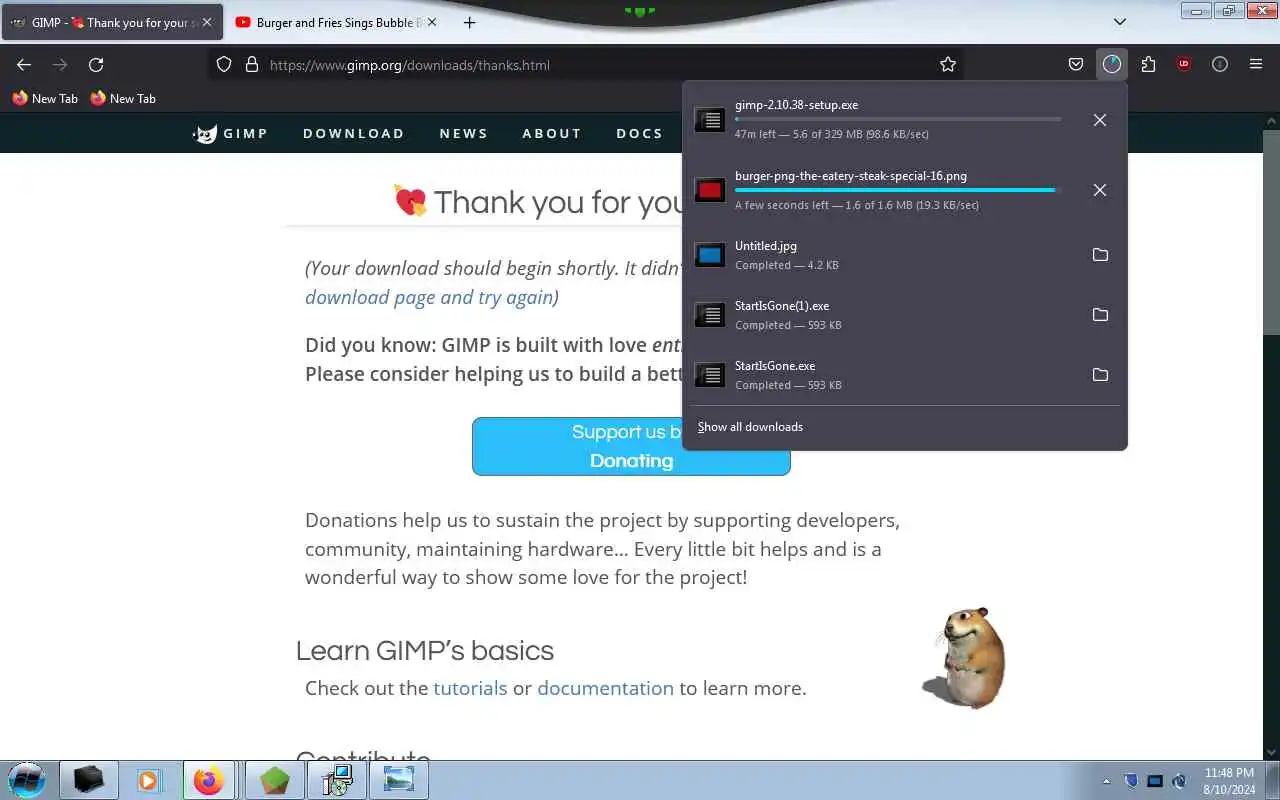The image size is (1280, 800).
Task: Click the circled info toolbar icon
Action: [x=1220, y=64]
